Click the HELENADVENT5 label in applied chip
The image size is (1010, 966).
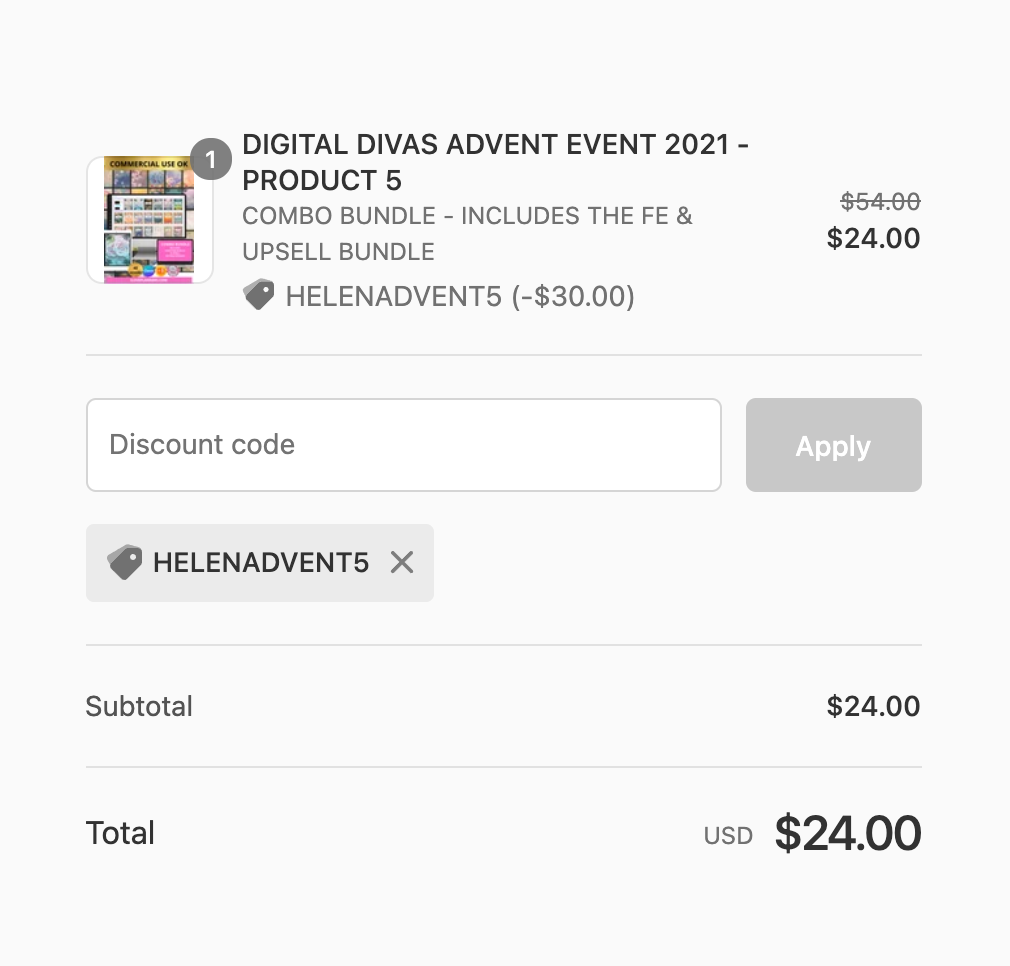point(261,563)
